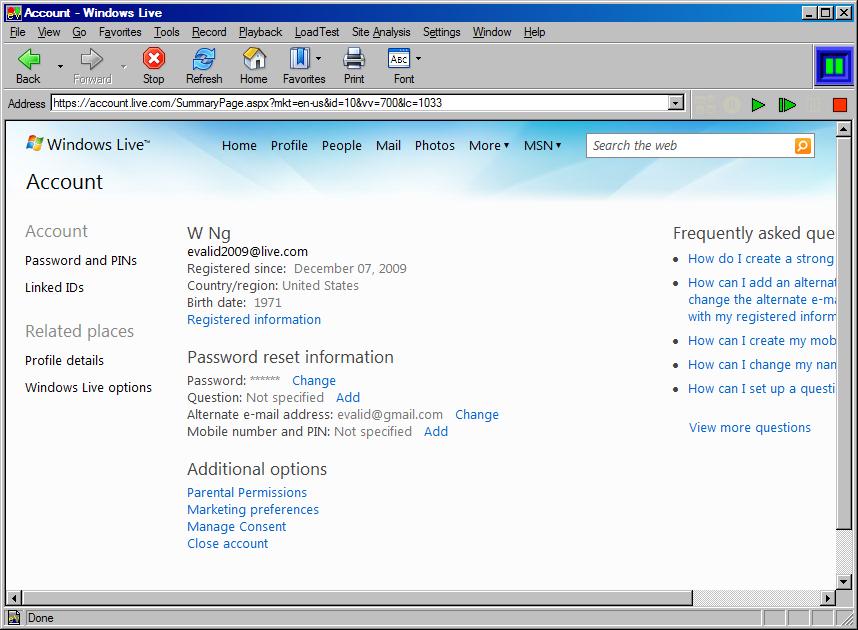Viewport: 858px width, 630px height.
Task: Click Change next to alternate e-mail
Action: (477, 415)
